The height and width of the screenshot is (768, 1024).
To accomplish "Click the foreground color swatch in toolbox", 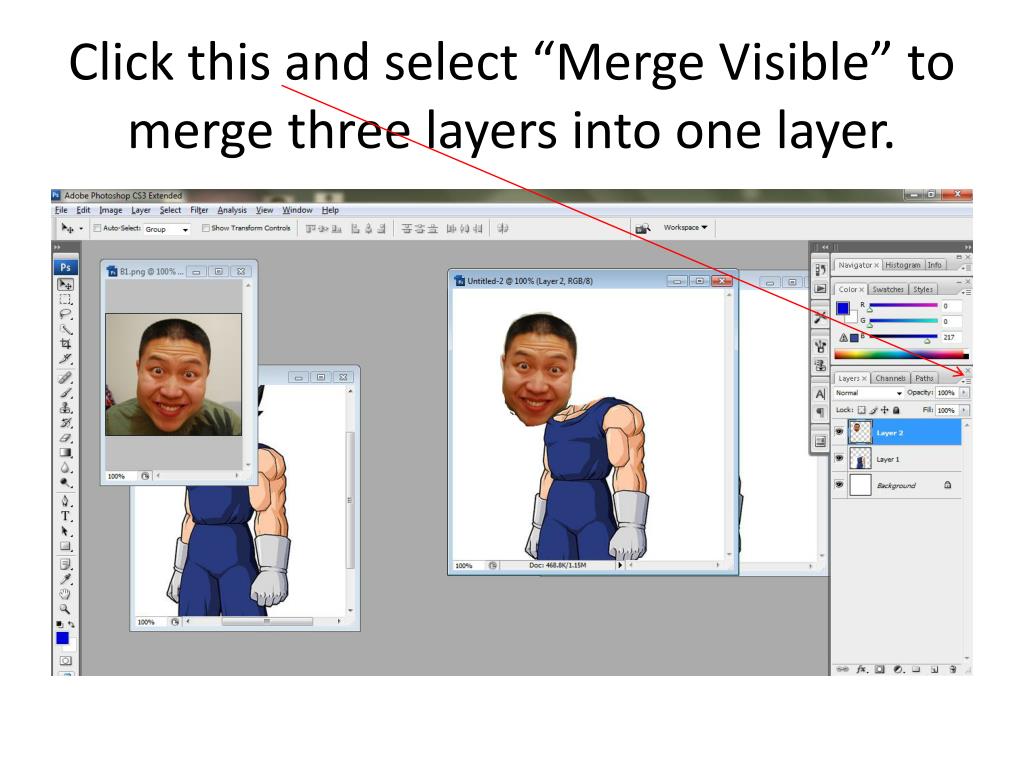I will [x=62, y=637].
